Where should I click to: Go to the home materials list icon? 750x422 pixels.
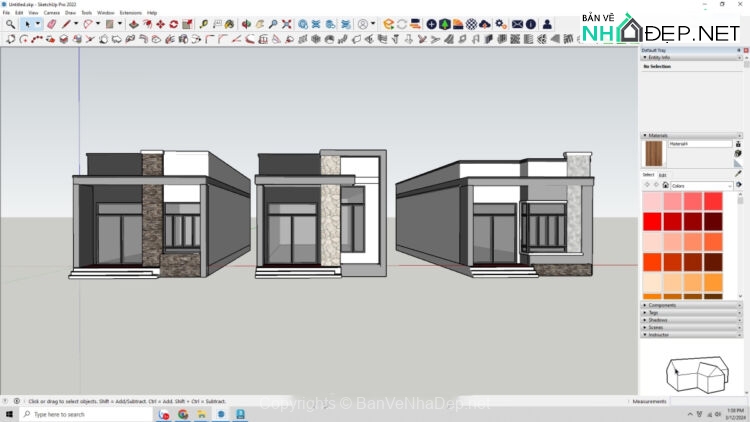point(665,185)
